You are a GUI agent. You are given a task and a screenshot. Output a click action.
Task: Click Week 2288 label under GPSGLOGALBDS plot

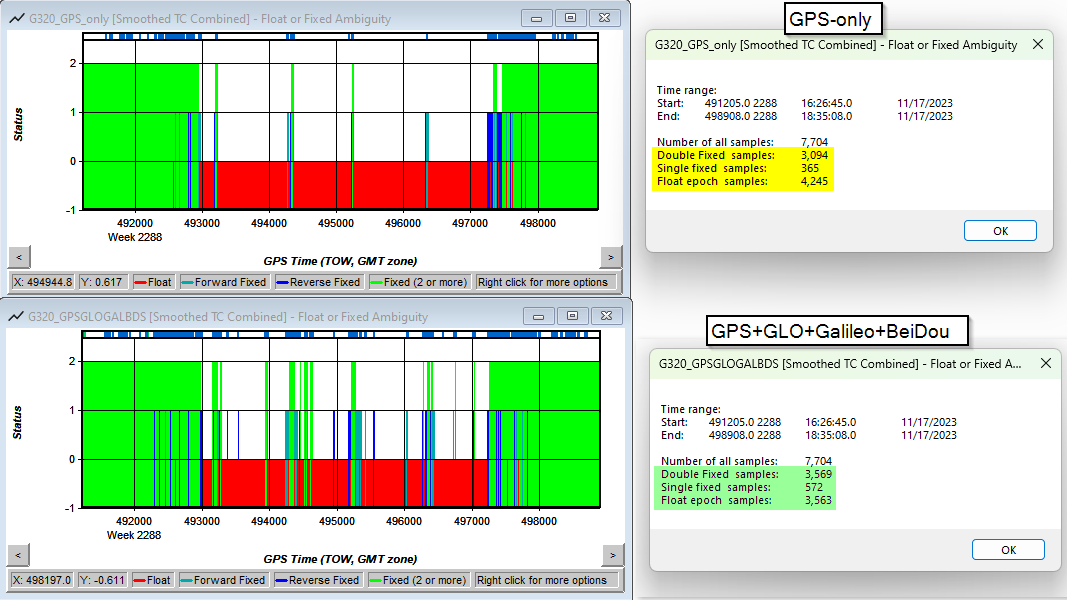134,535
